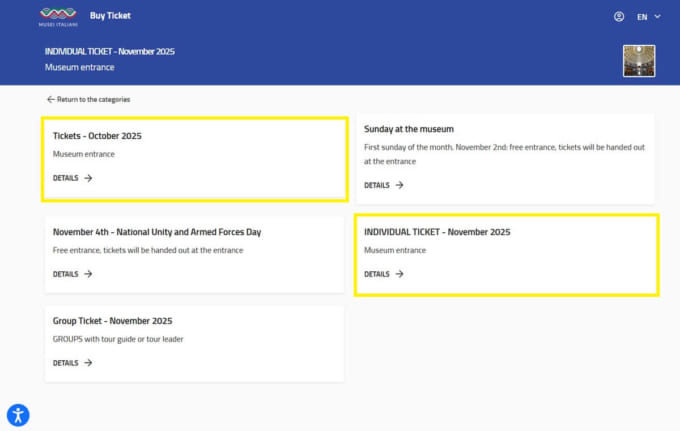This screenshot has height=431, width=680.
Task: Select the Group Ticket - November 2025 title
Action: [112, 321]
